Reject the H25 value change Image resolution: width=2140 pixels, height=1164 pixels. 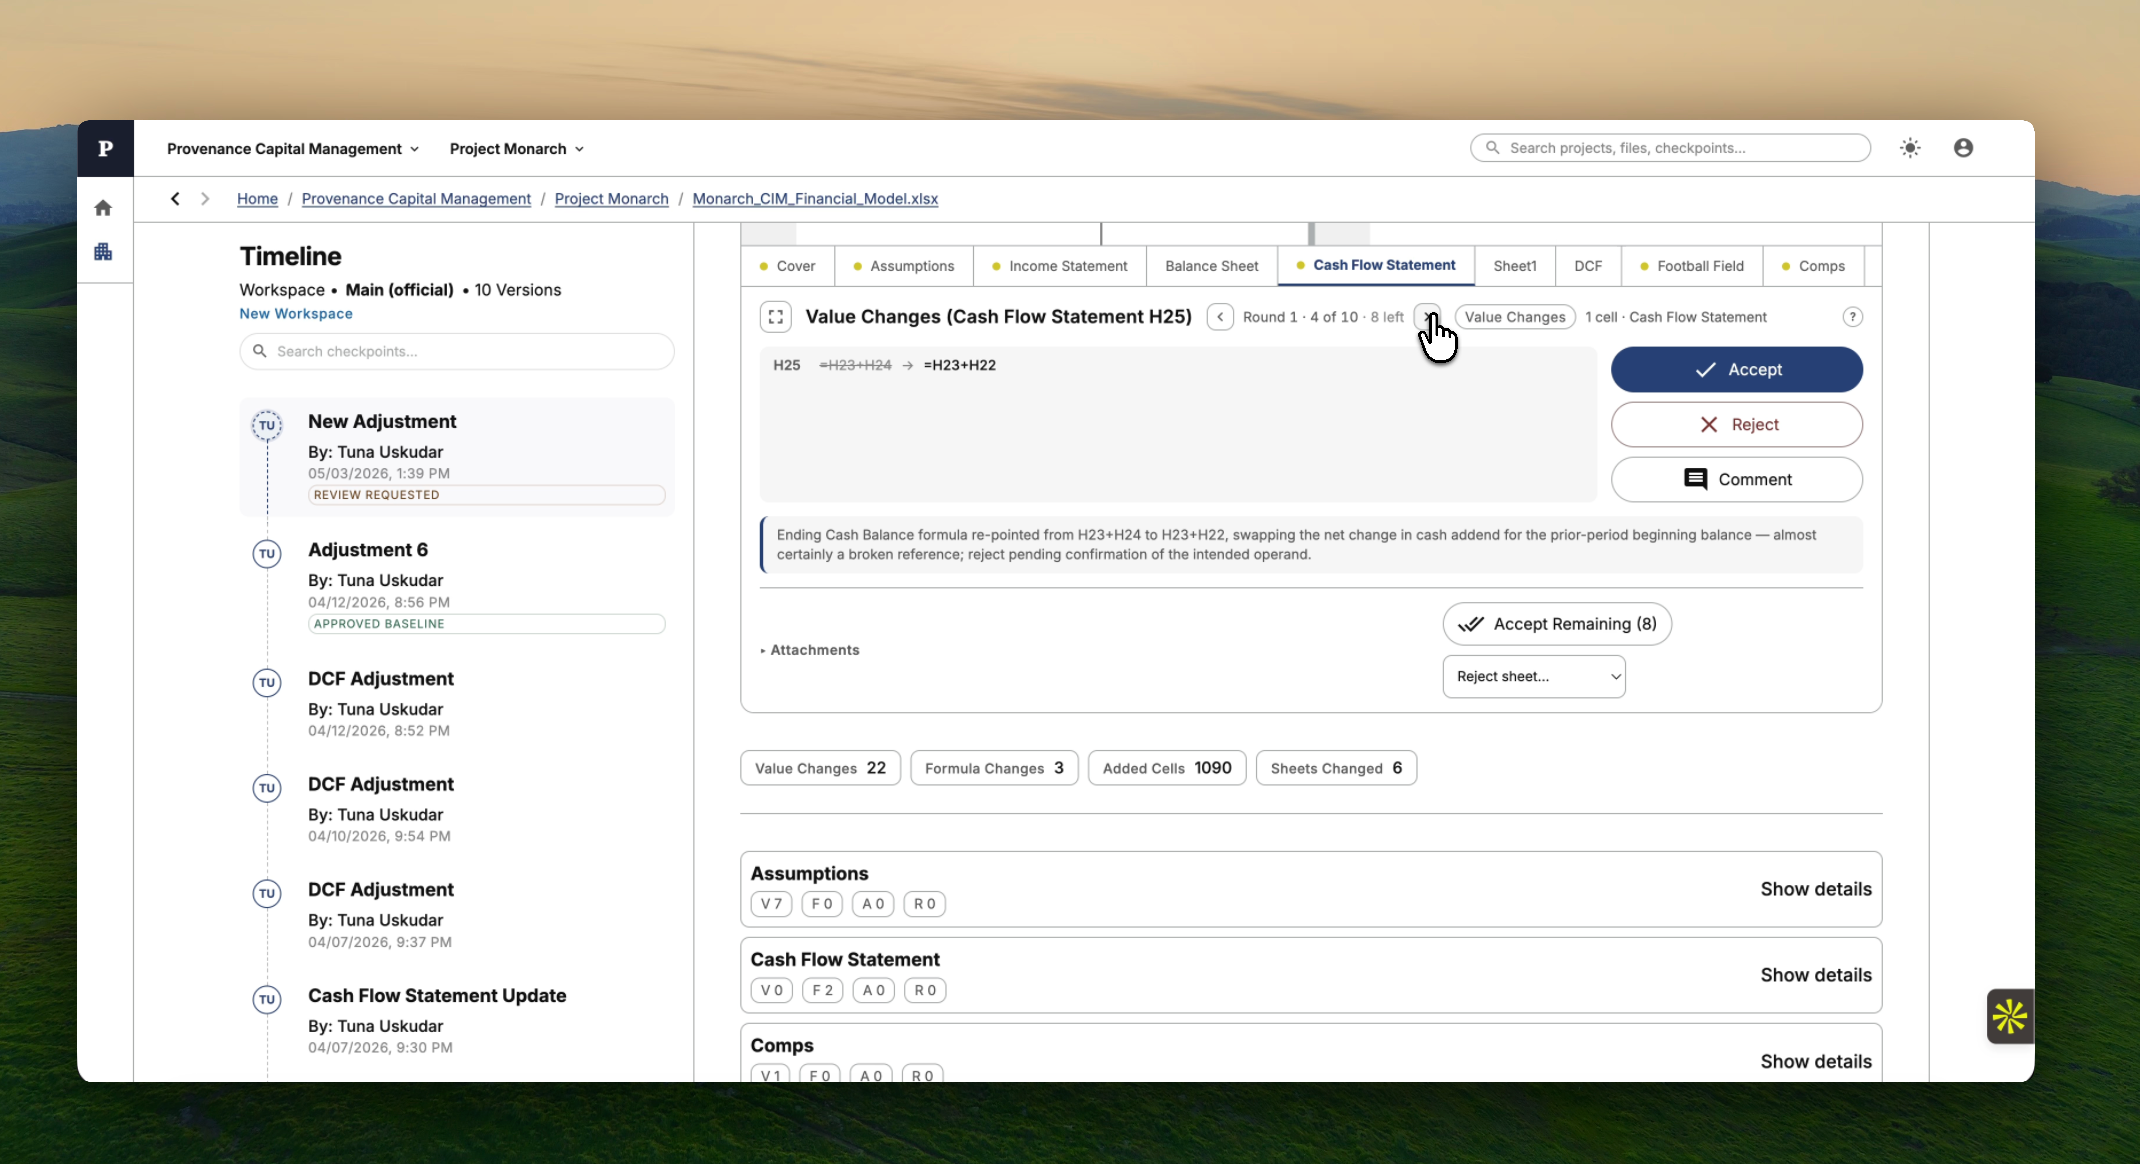[1736, 425]
